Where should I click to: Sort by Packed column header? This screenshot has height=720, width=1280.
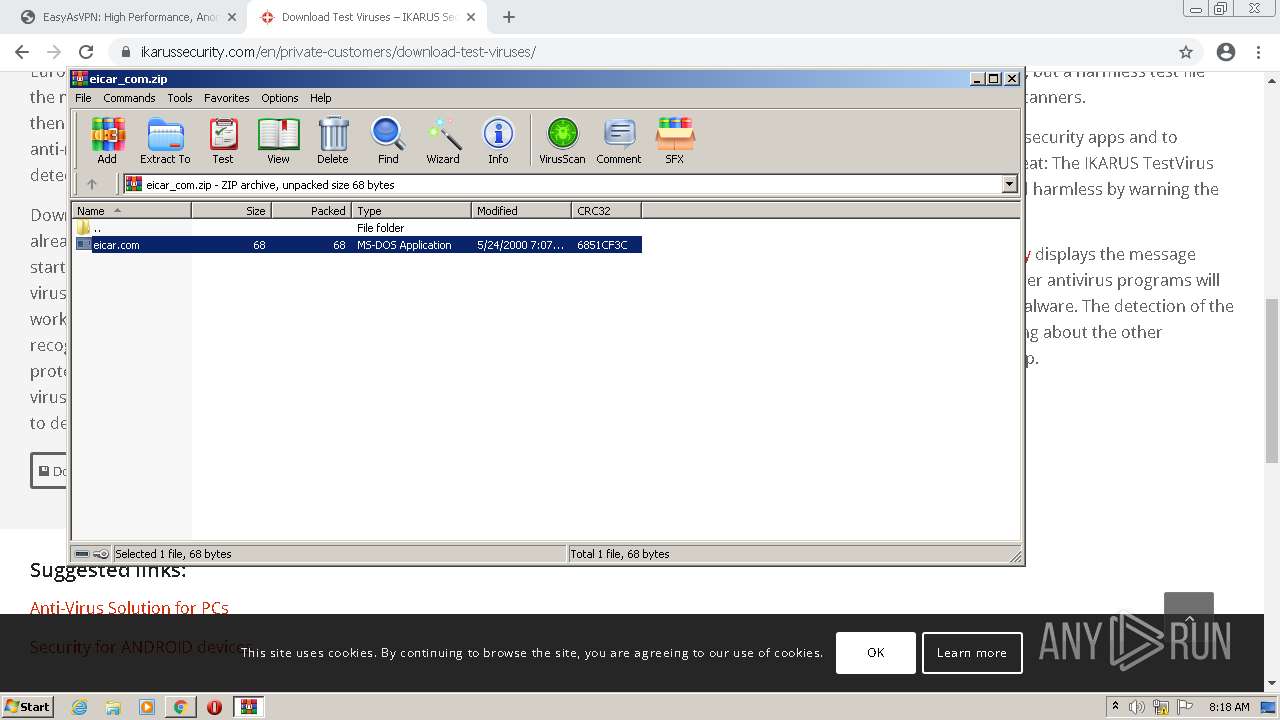tap(311, 210)
